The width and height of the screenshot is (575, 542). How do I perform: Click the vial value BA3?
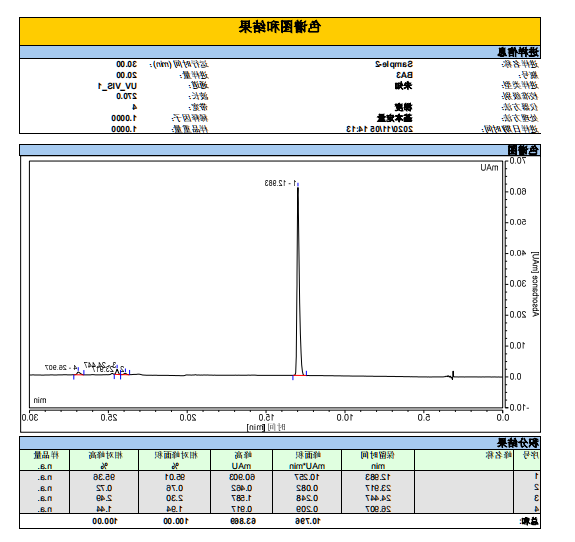(x=404, y=75)
